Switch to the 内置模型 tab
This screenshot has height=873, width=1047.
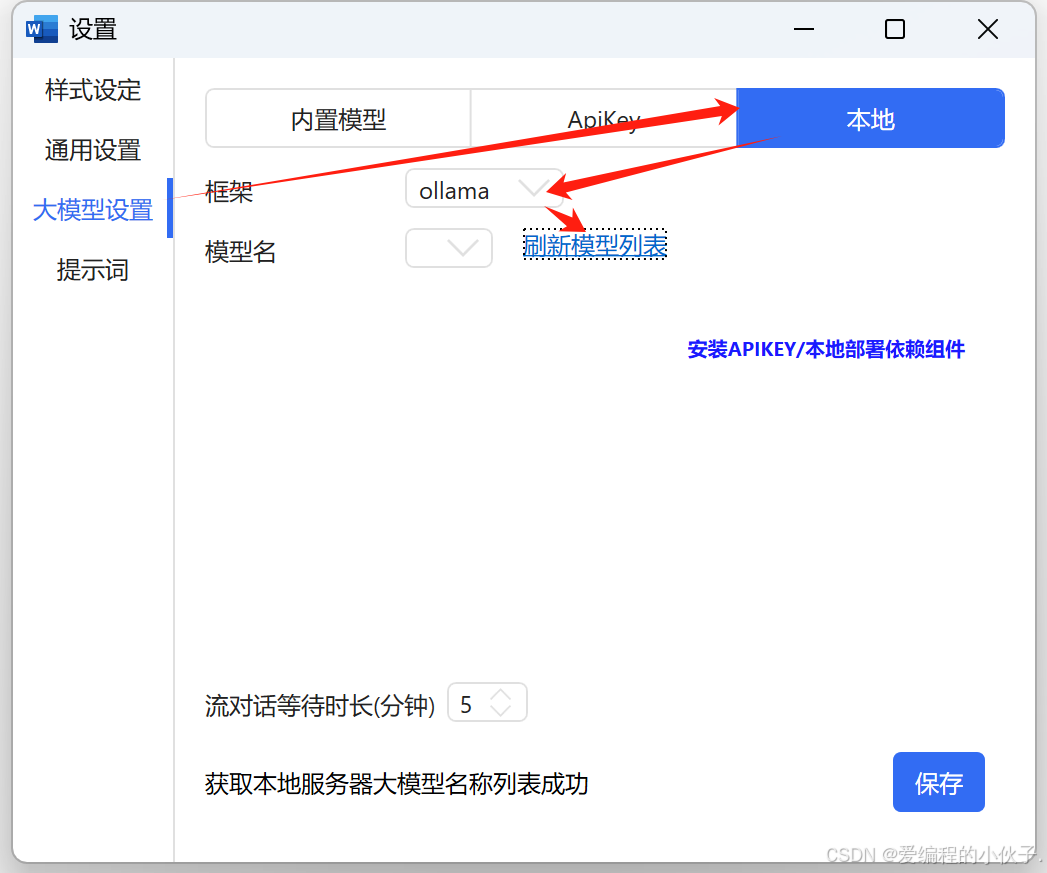[x=337, y=118]
